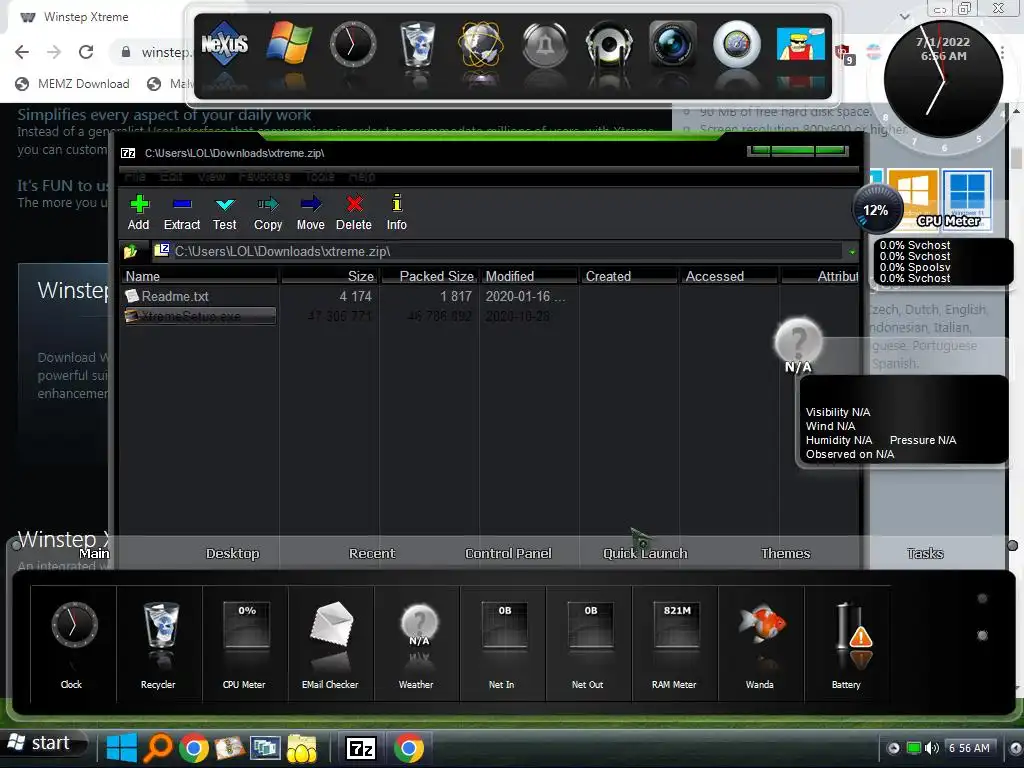The height and width of the screenshot is (768, 1024).
Task: Select the XtremeSetup.exe file row
Action: [200, 316]
